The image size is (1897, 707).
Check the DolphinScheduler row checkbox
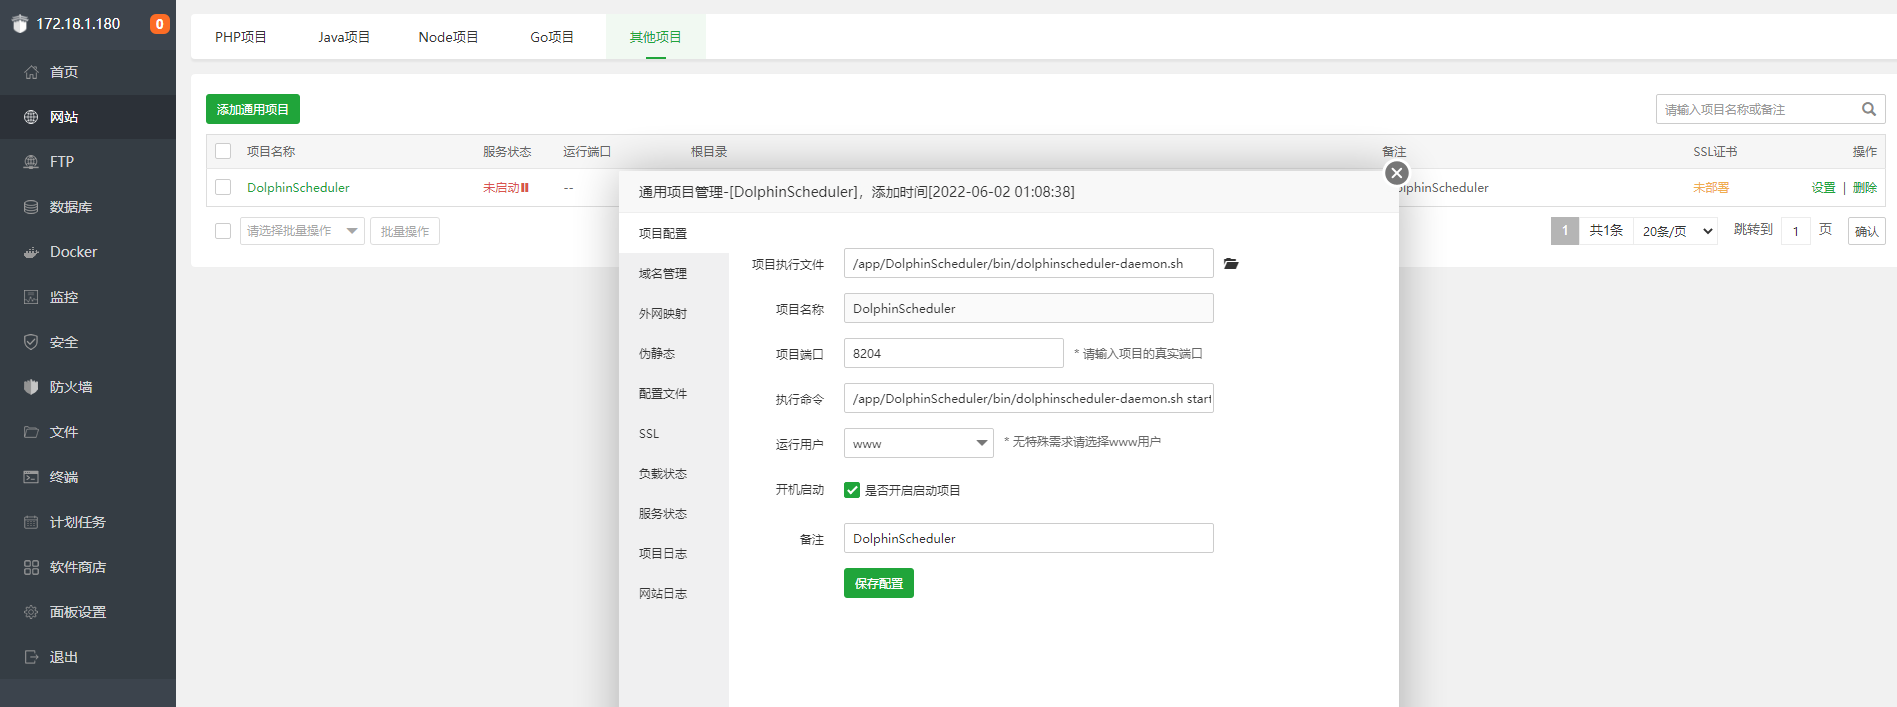point(223,187)
